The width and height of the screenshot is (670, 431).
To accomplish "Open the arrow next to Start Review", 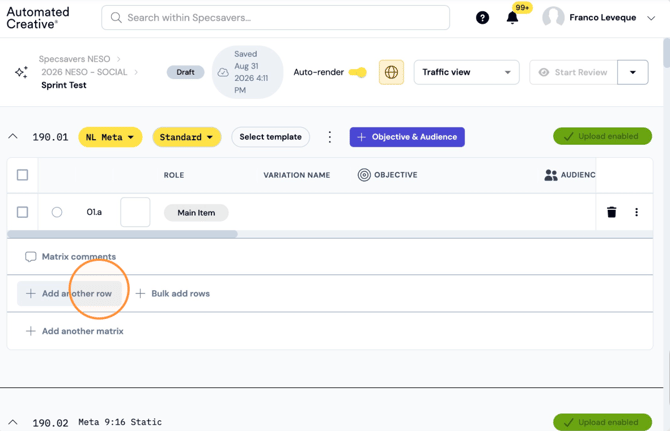I will (633, 72).
